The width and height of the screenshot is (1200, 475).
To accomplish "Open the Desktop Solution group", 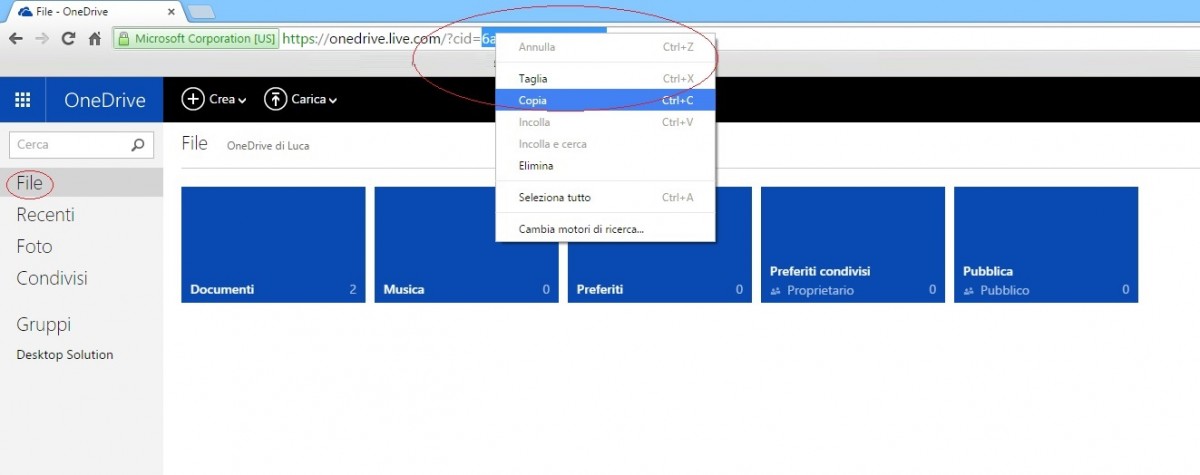I will (x=65, y=355).
